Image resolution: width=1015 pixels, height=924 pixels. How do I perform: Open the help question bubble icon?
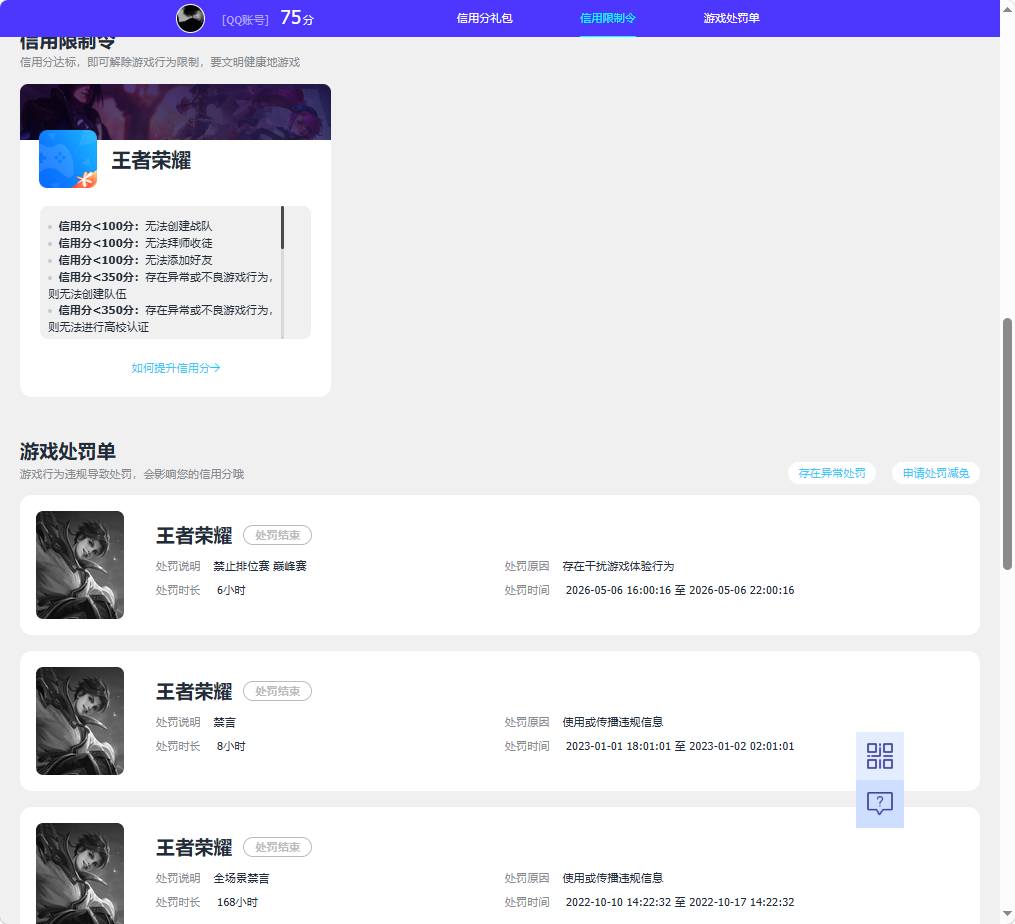[x=880, y=804]
